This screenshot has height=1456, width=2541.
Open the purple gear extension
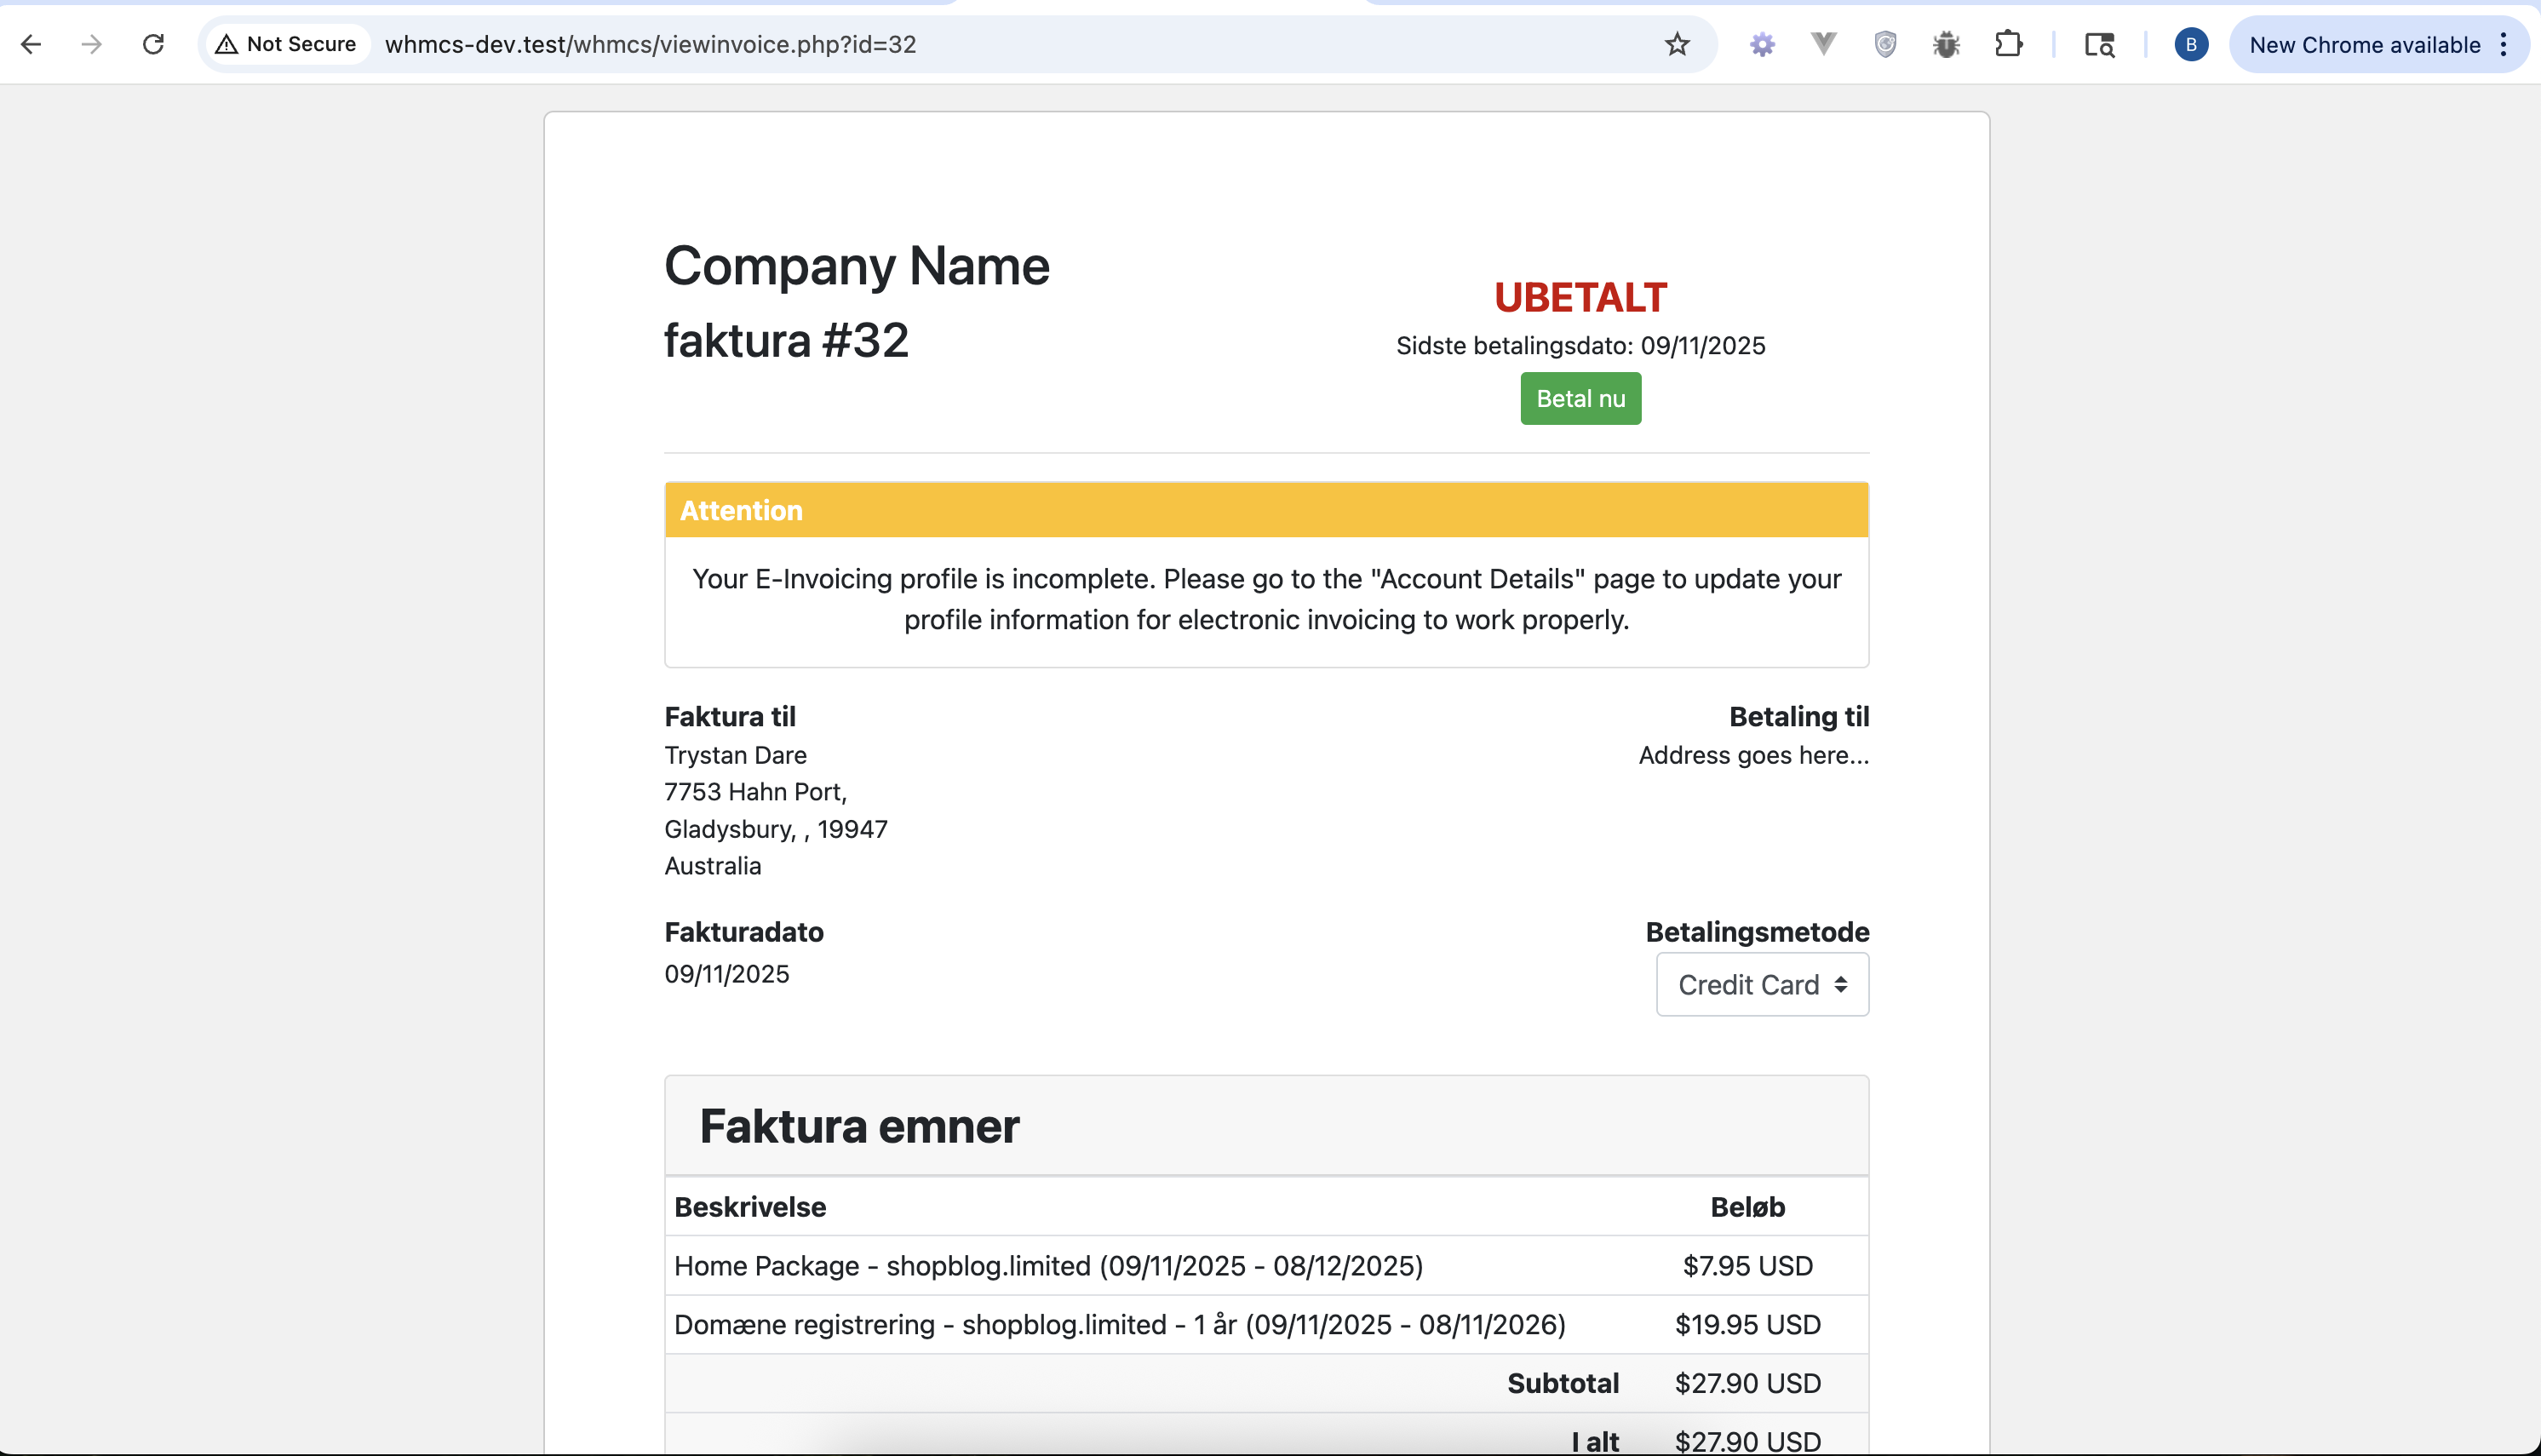[x=1762, y=44]
